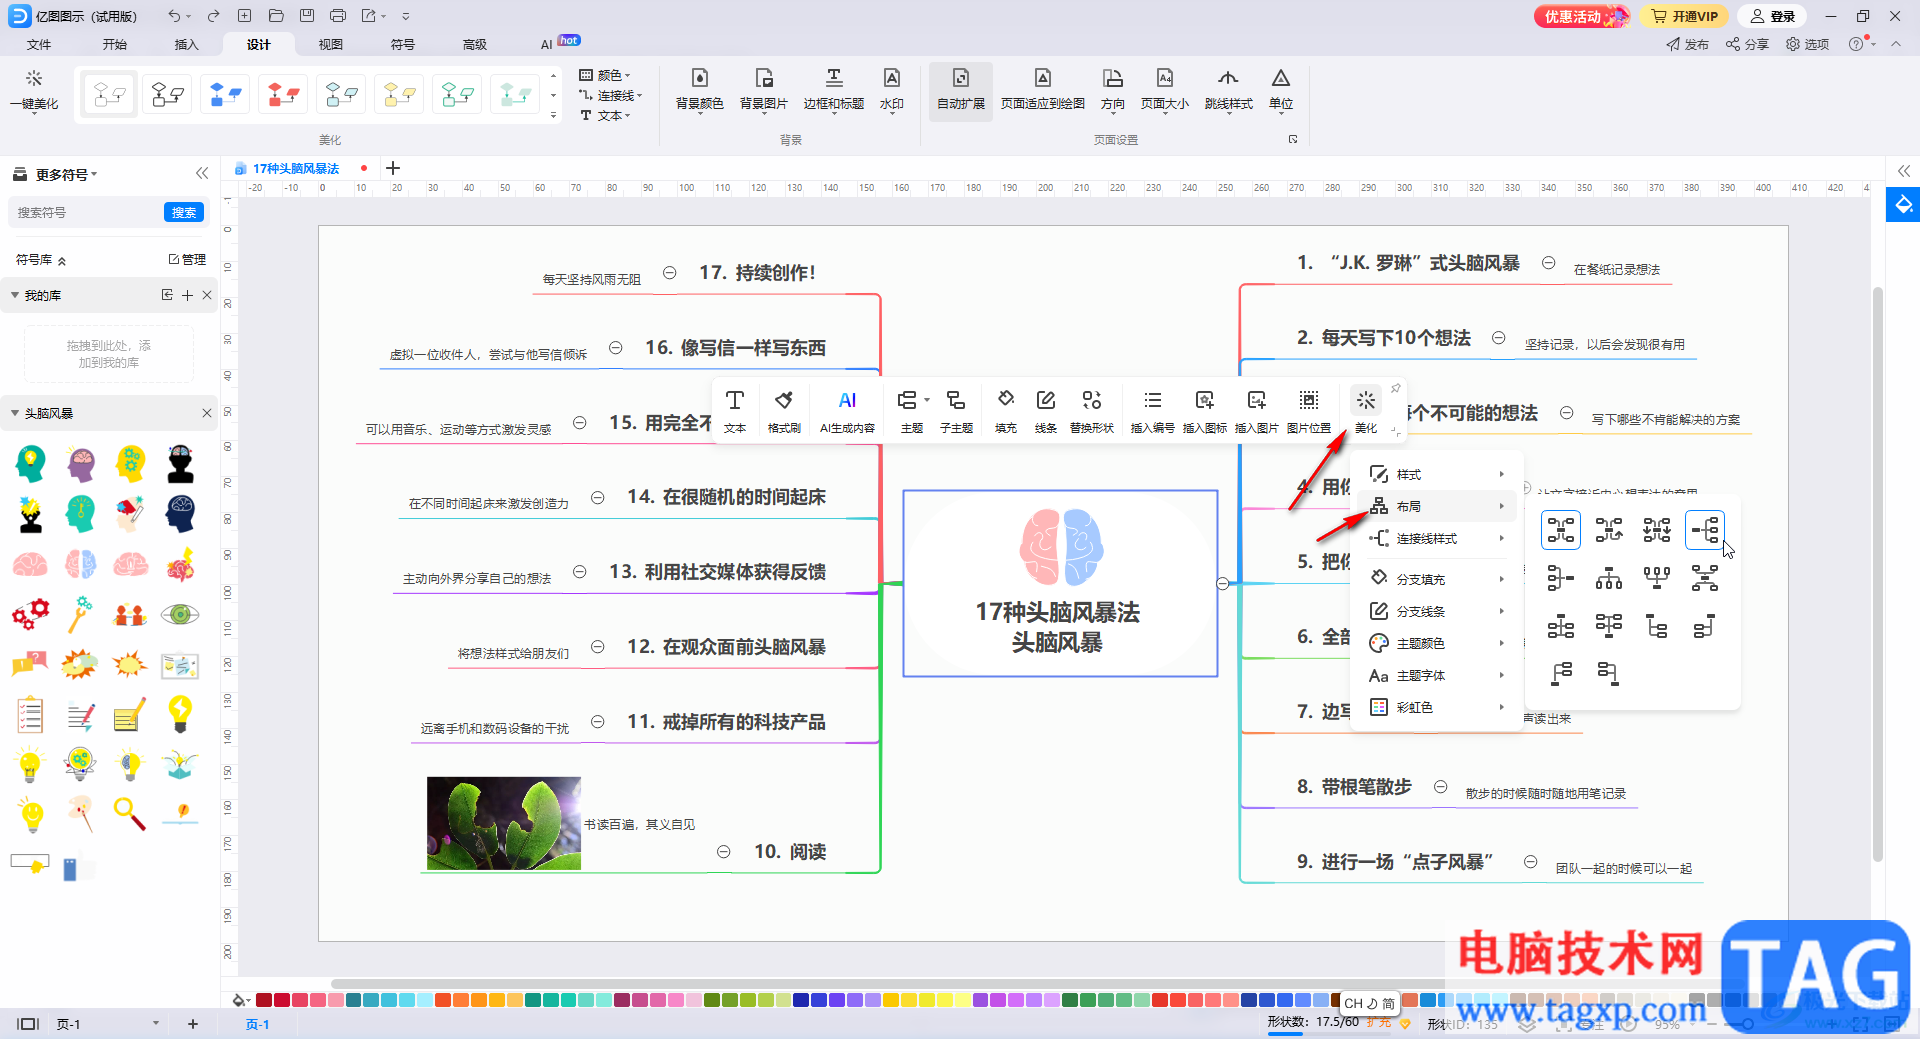Viewport: 1920px width, 1039px height.
Task: Open the 主题颜色 submenu item
Action: coord(1437,643)
